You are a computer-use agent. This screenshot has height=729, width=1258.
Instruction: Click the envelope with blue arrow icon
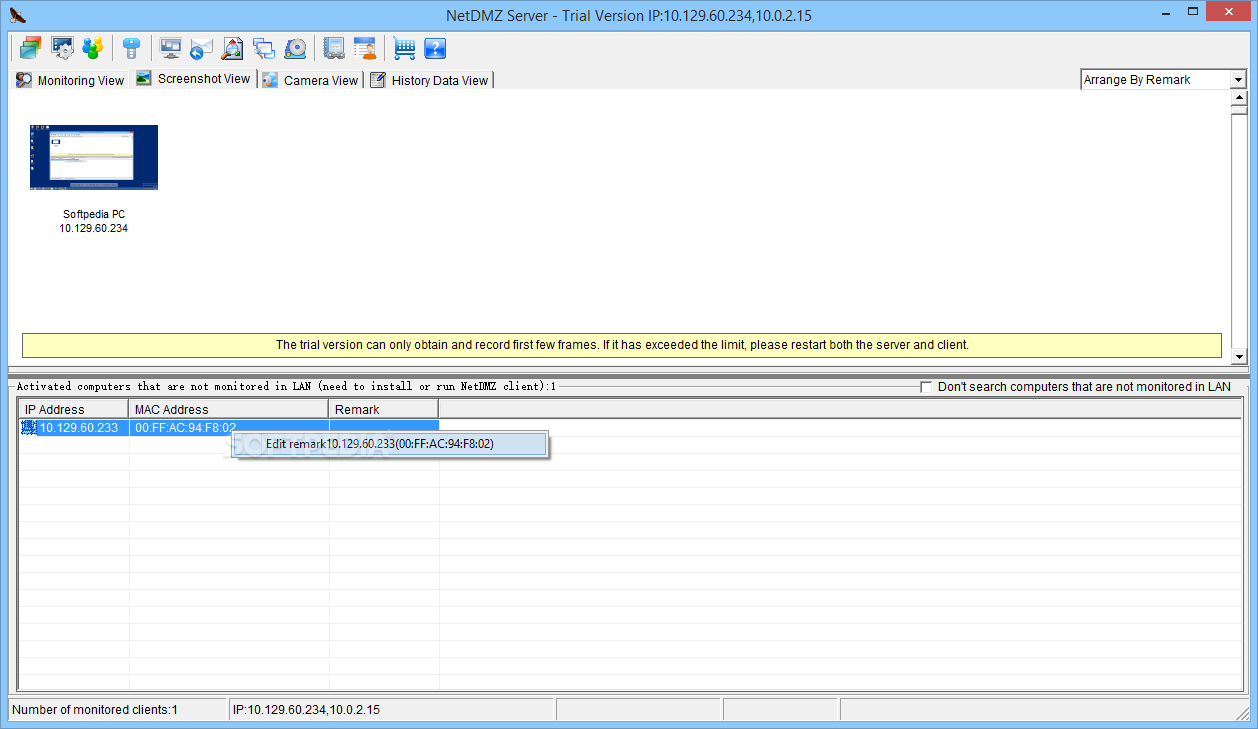pyautogui.click(x=201, y=48)
